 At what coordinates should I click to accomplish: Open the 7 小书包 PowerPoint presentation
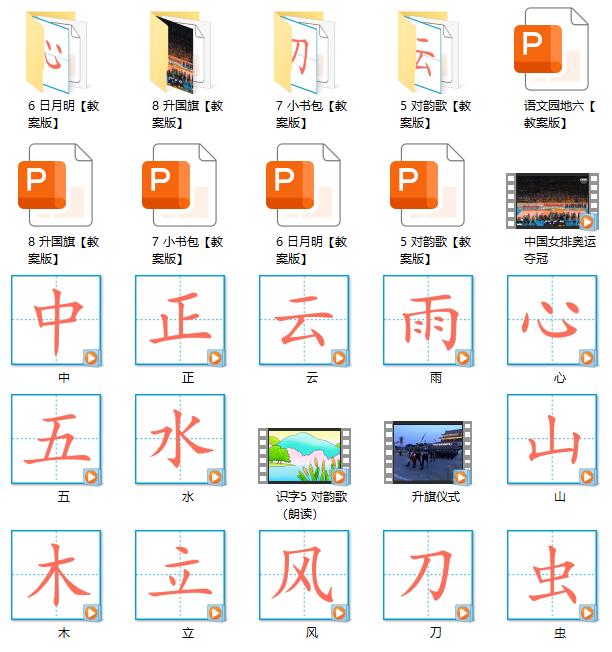180,186
